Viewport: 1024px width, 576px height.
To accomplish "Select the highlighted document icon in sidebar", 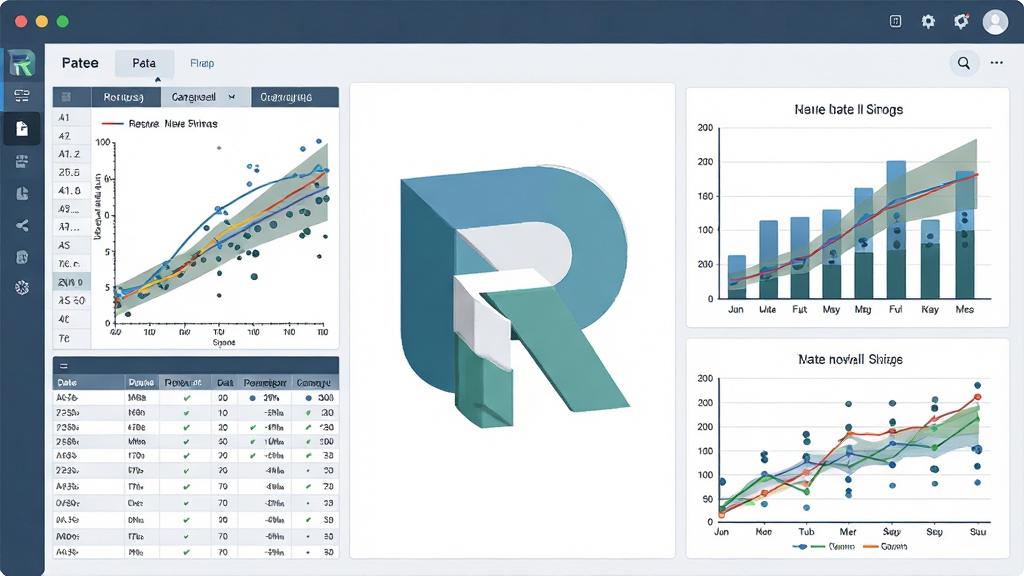I will coord(22,128).
